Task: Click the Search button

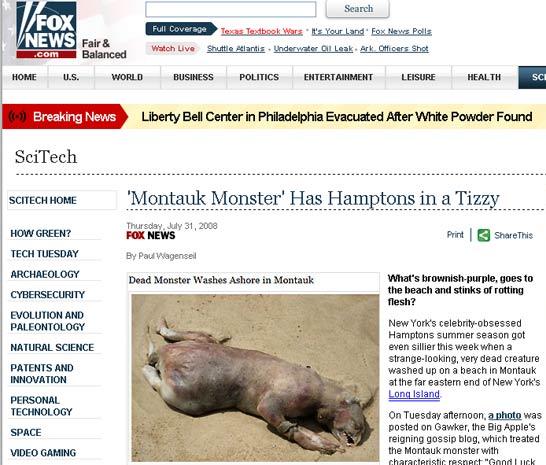Action: pos(358,9)
